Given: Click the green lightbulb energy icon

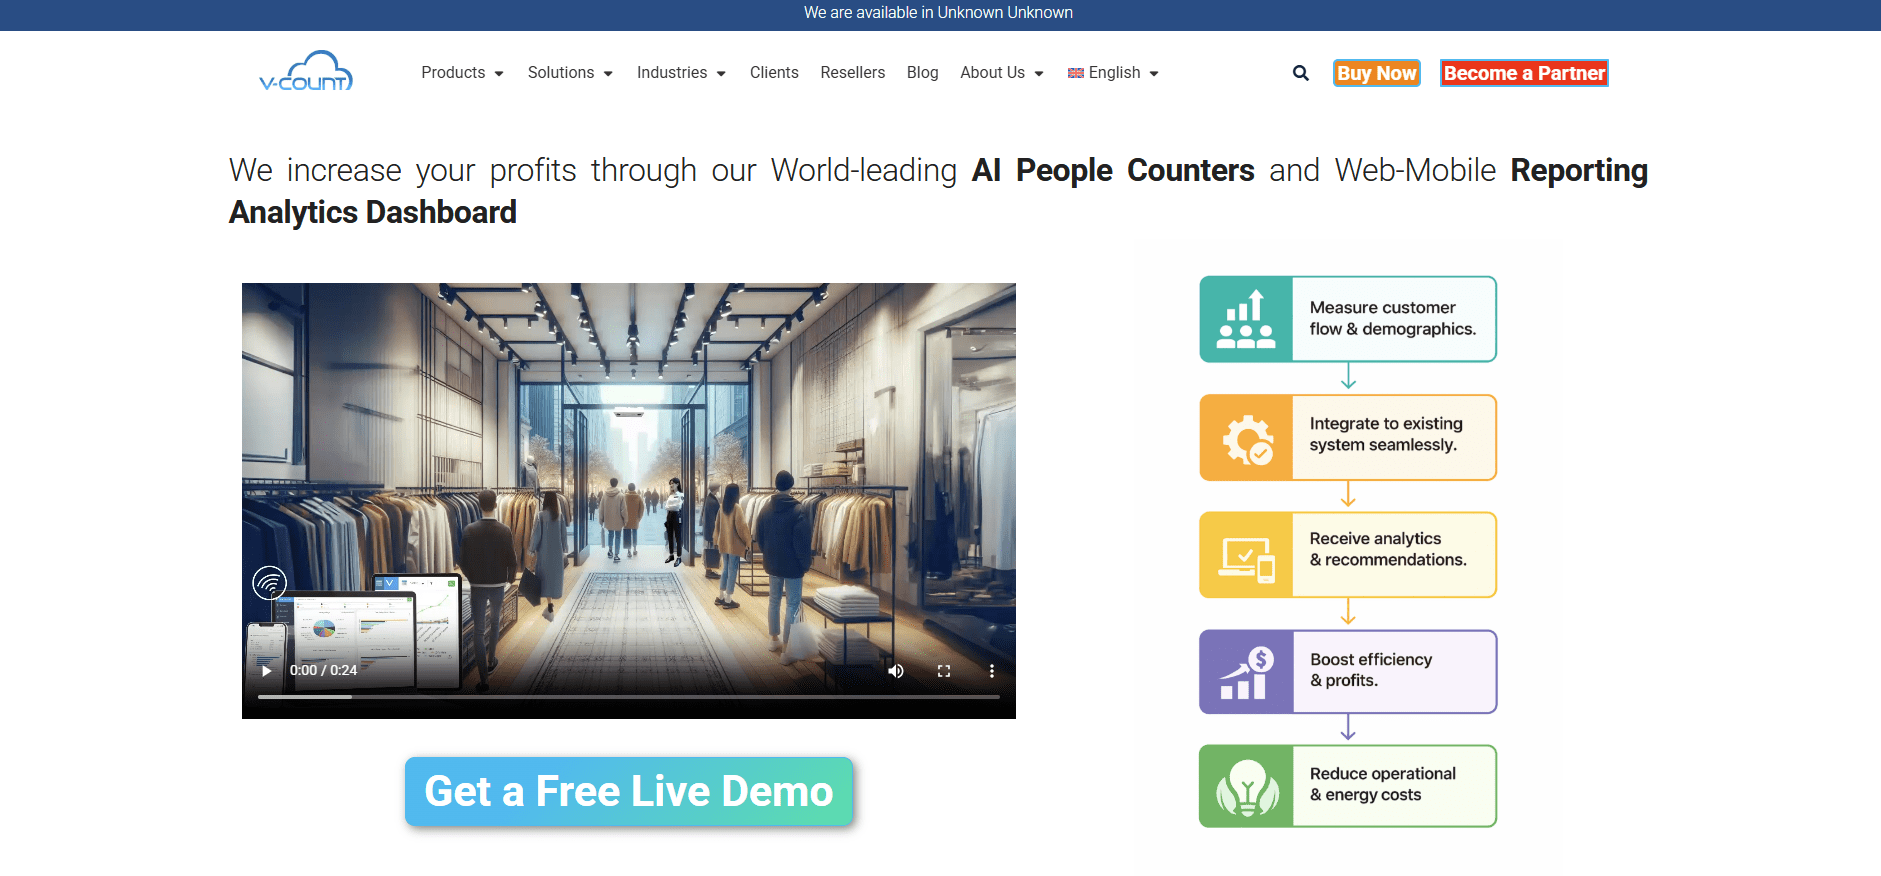Looking at the screenshot, I should [x=1246, y=787].
